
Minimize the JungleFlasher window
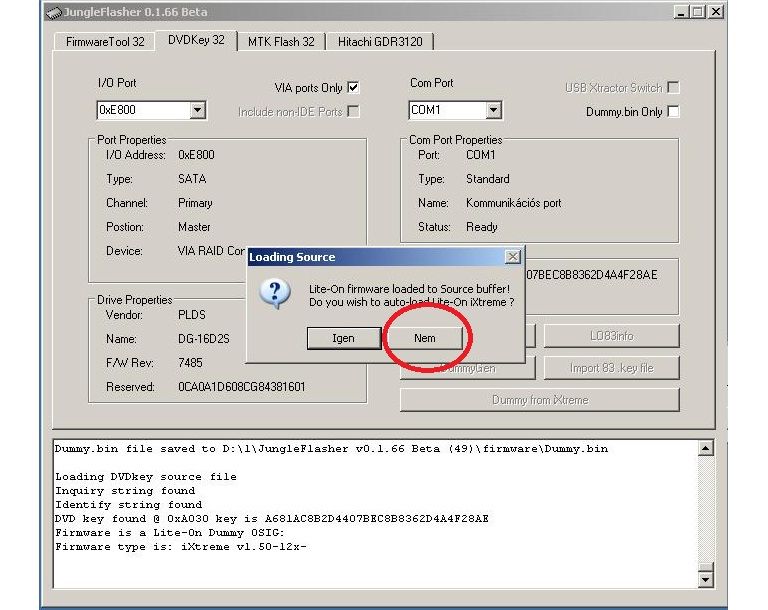point(681,11)
